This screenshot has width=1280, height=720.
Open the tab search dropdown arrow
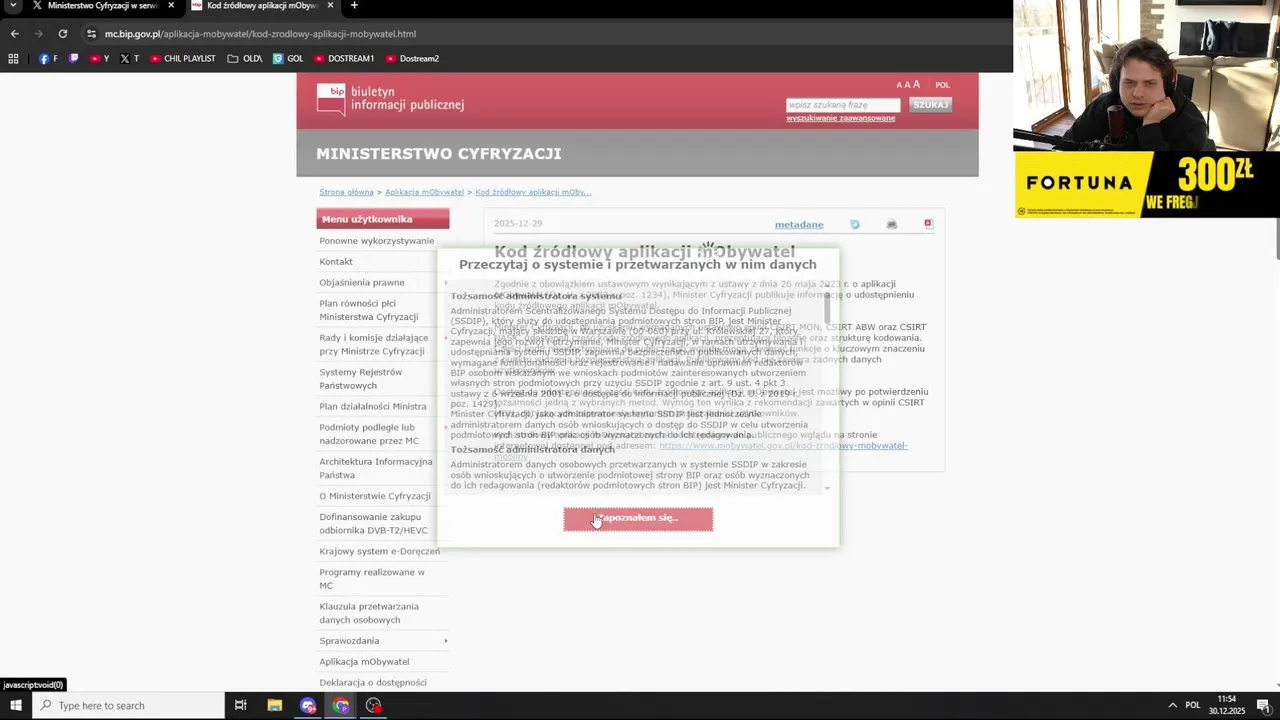click(x=12, y=6)
